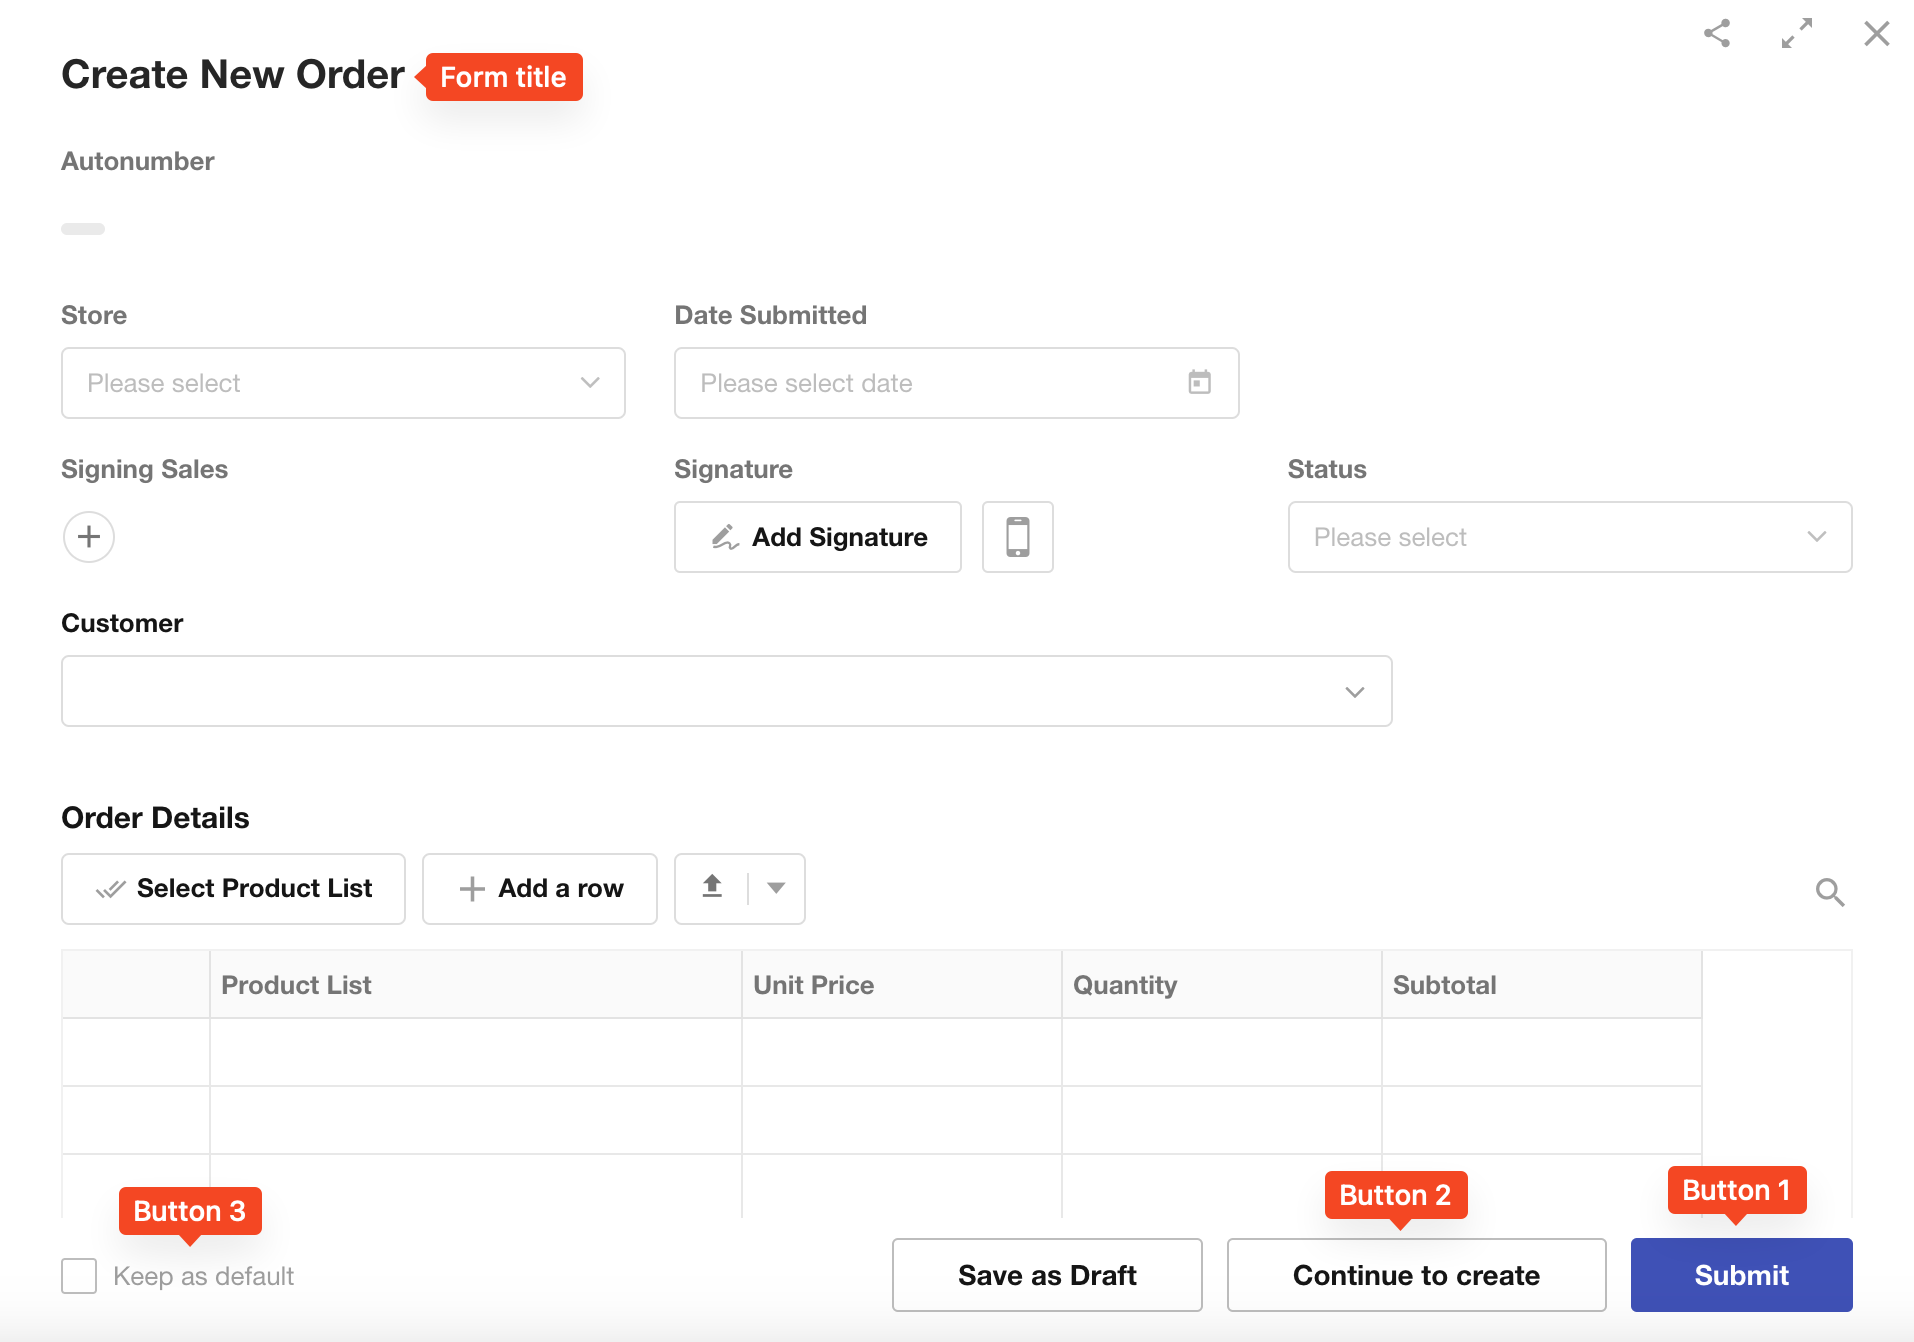Enable the Keep as default checkbox

(79, 1276)
